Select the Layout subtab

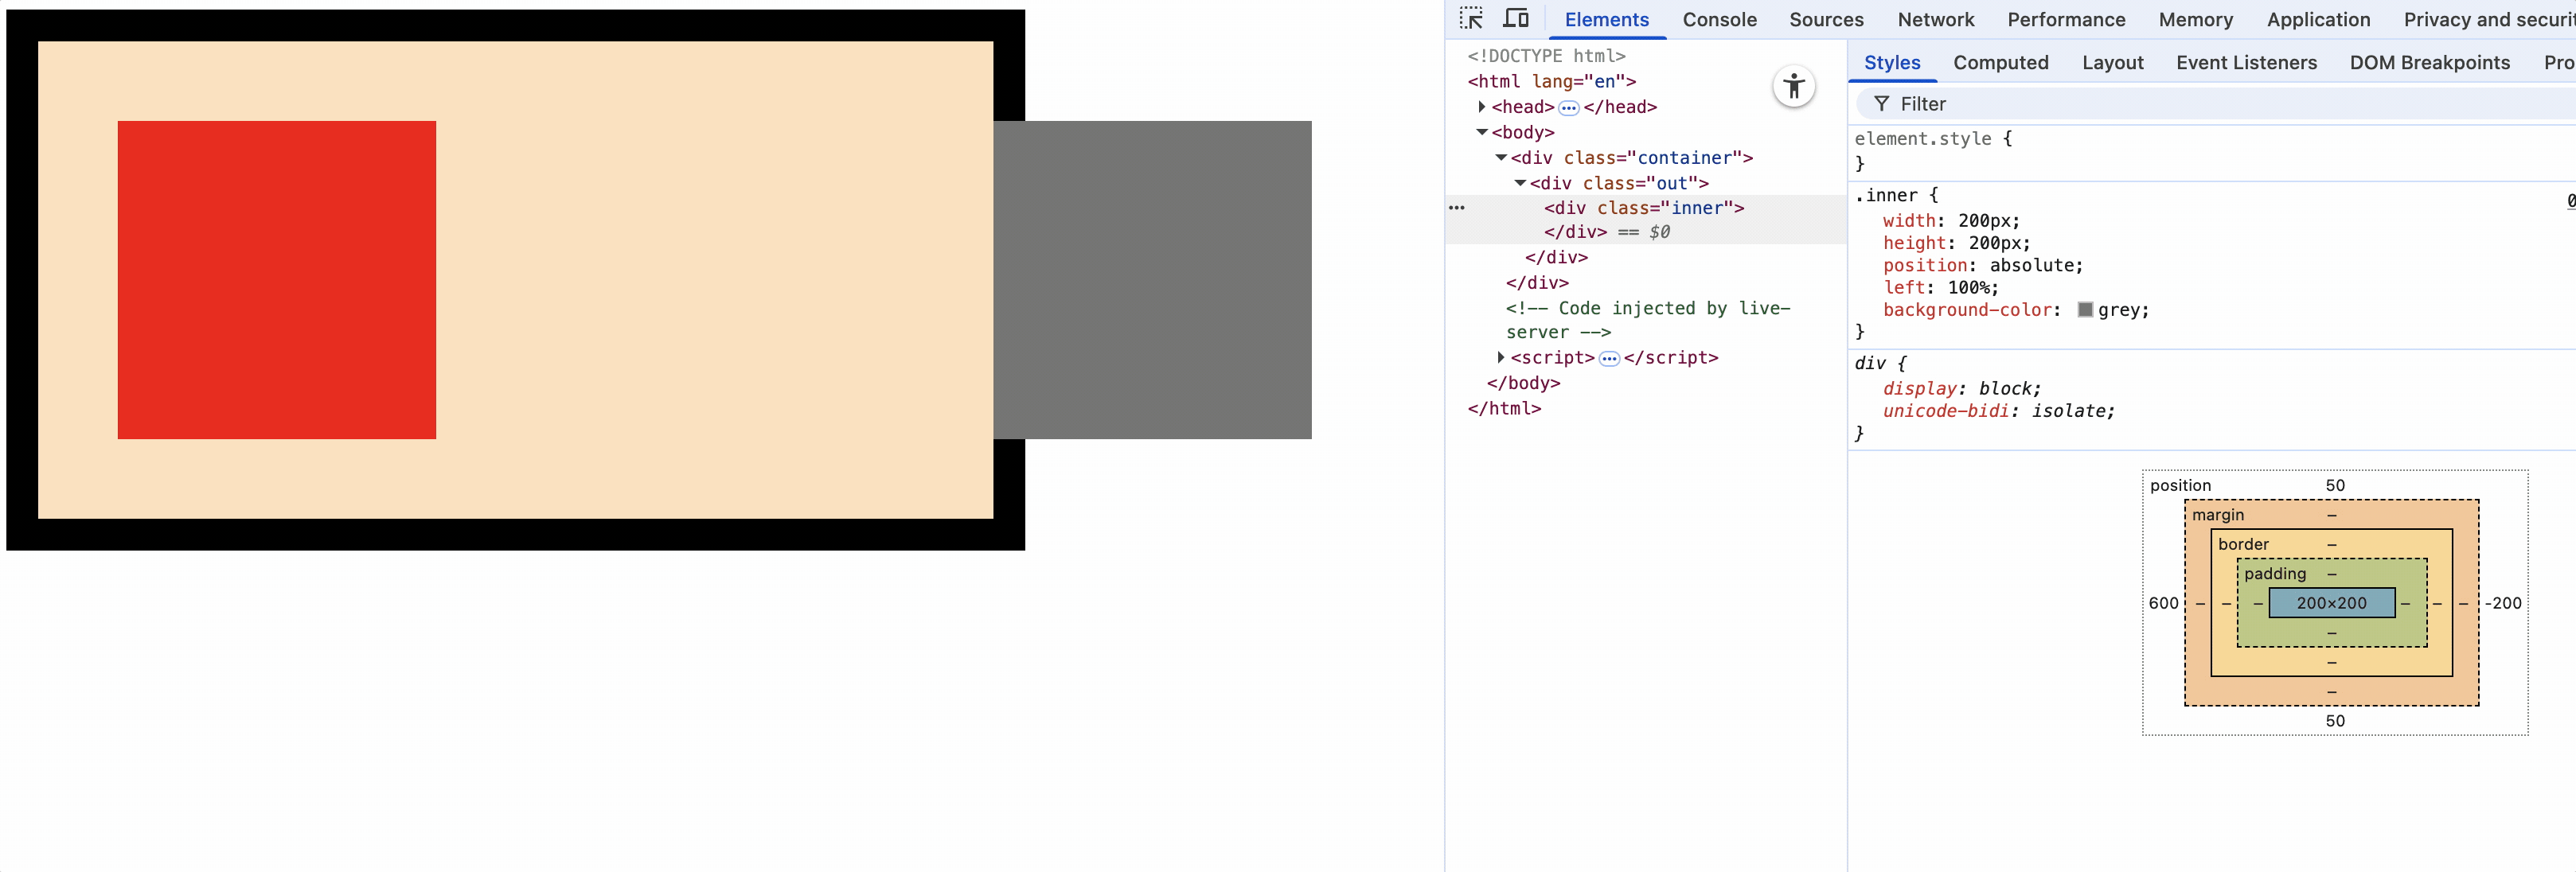pos(2112,63)
